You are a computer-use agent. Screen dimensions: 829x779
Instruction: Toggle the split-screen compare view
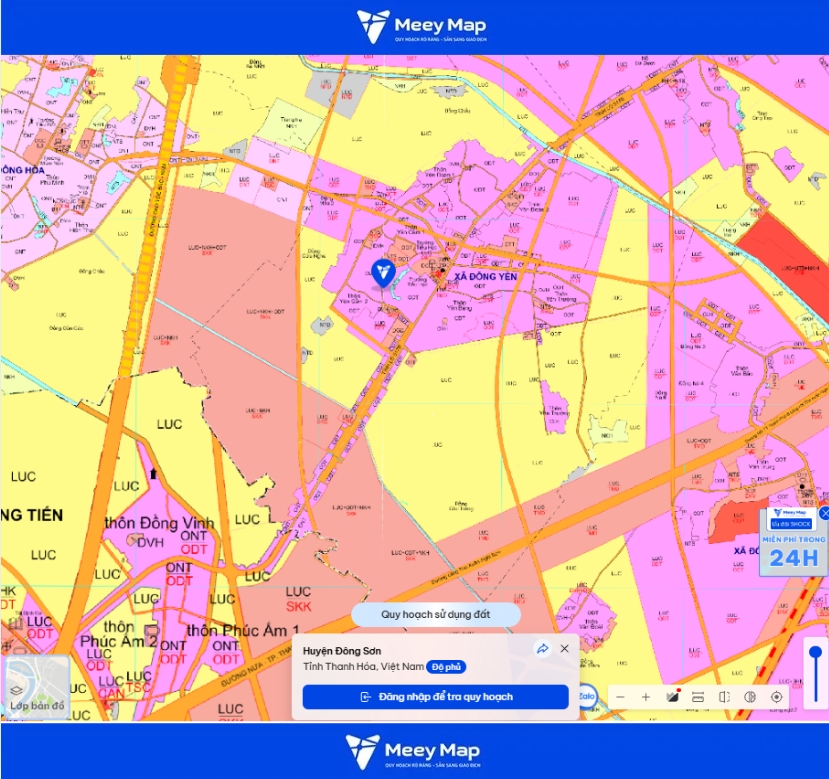tap(724, 697)
